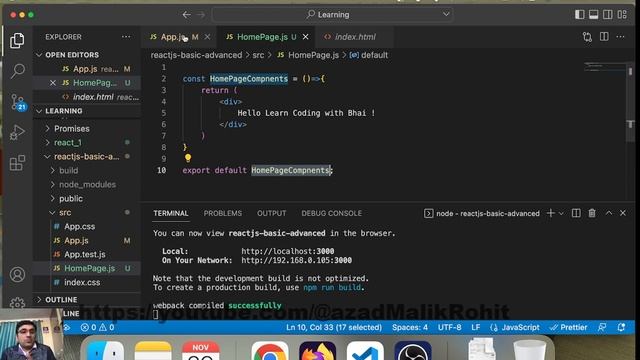Open the customize layout icon
Image resolution: width=640 pixels, height=360 pixels.
pos(622,15)
